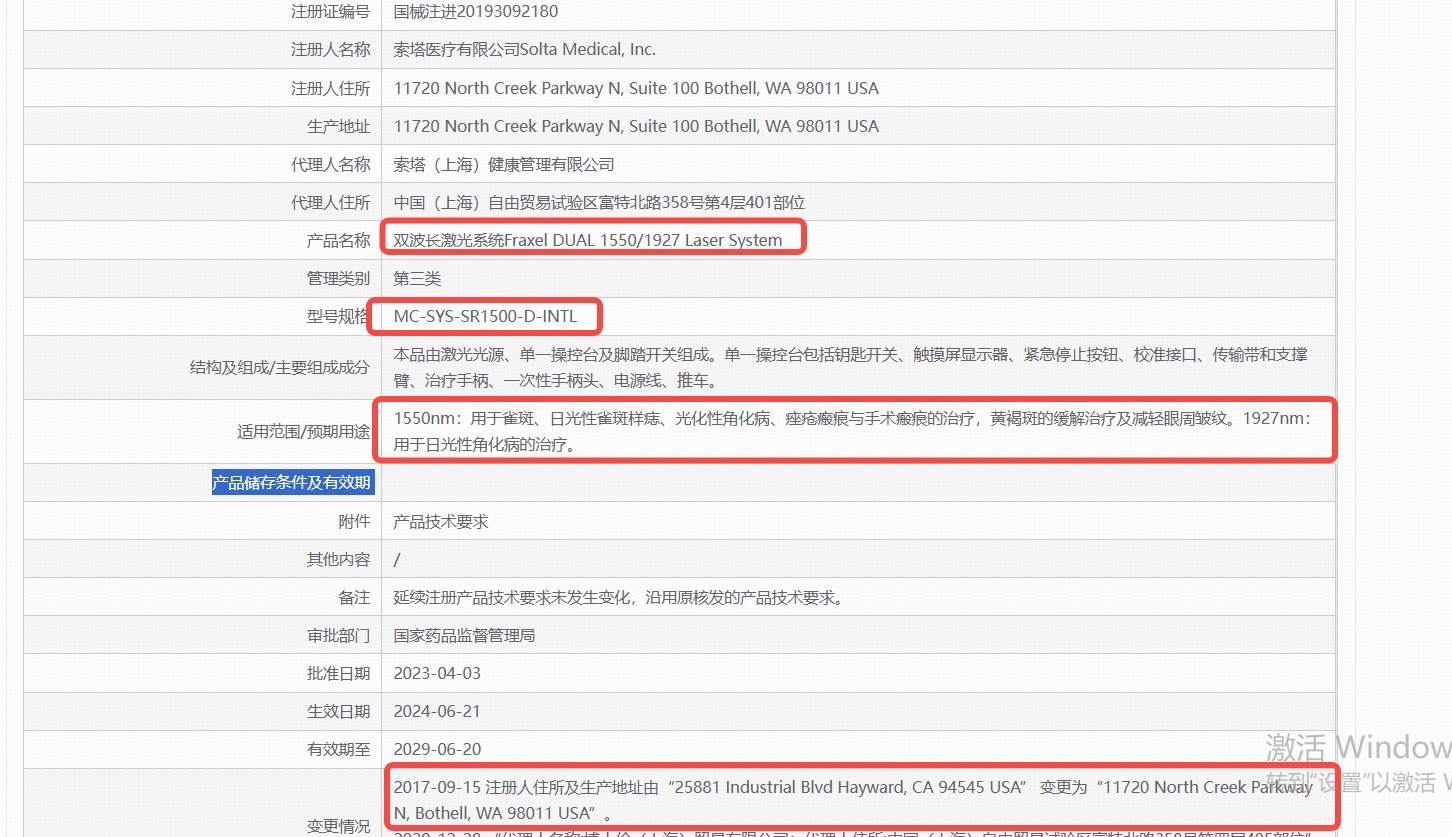Click the 注册证编号 label cell

click(330, 11)
